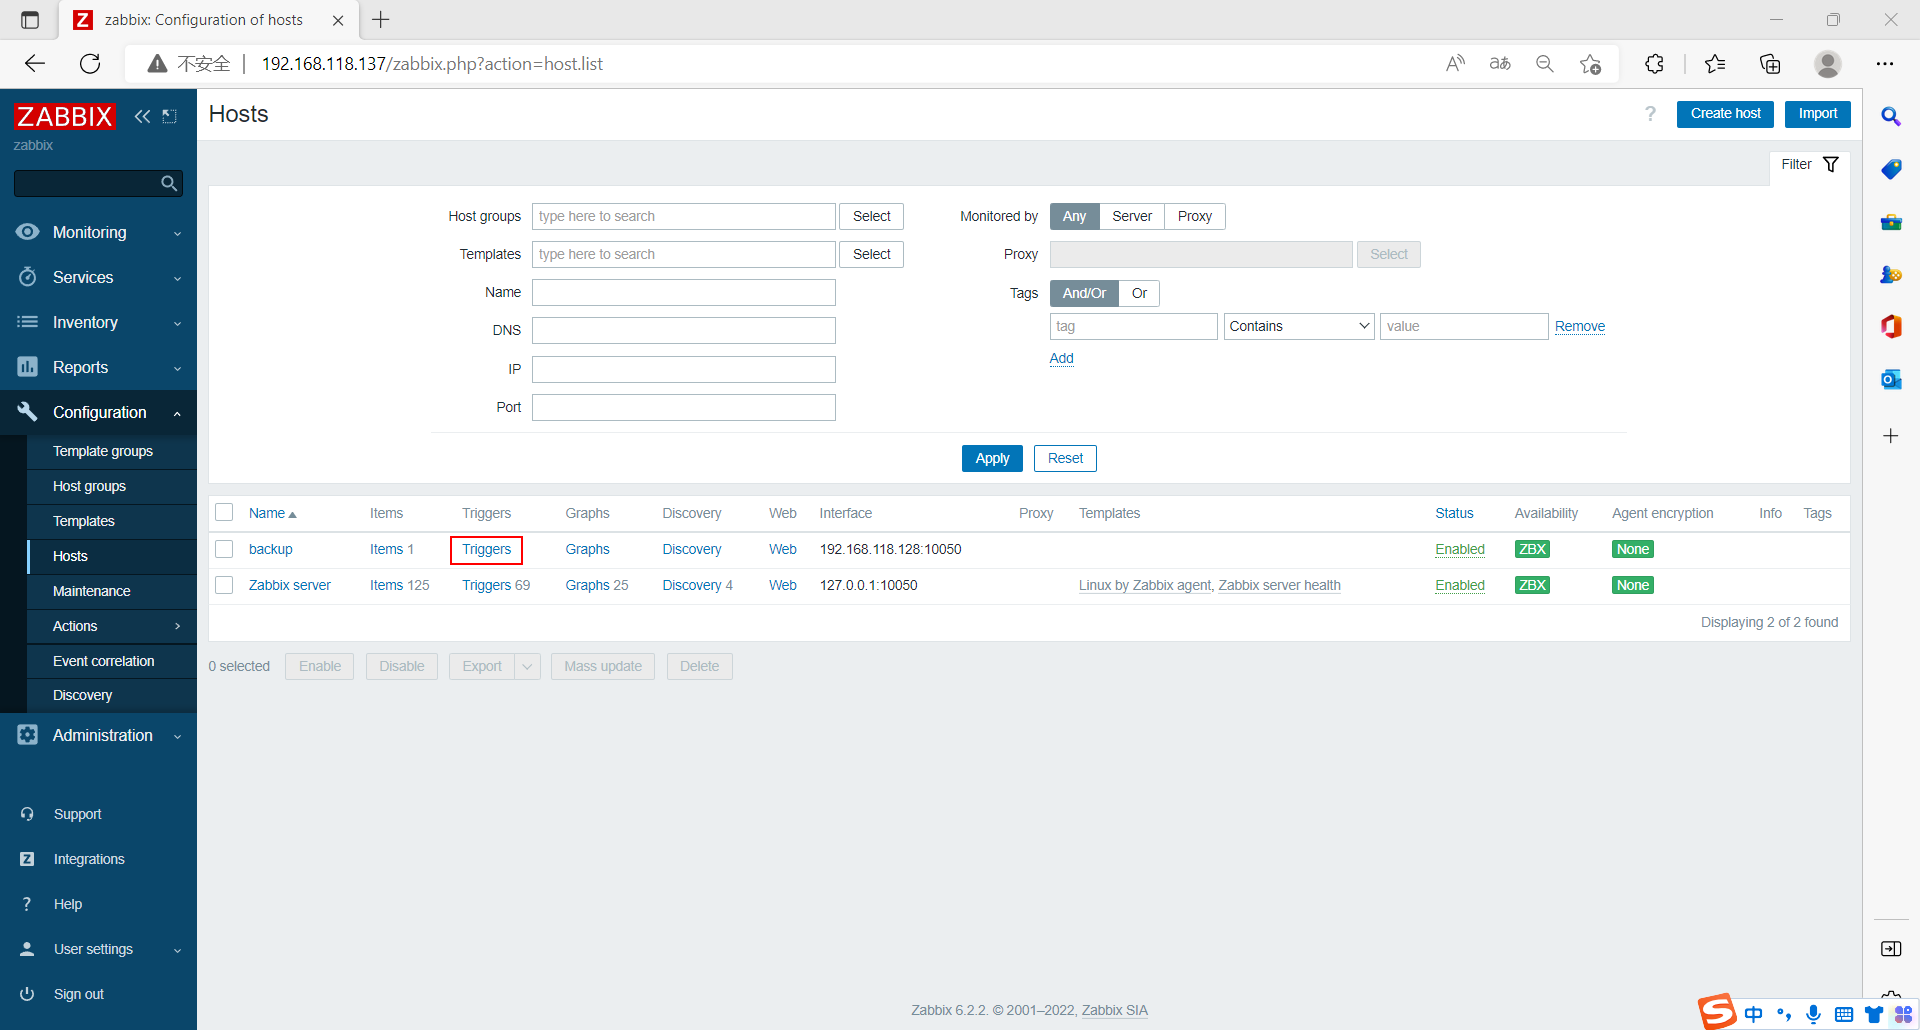Viewport: 1920px width, 1030px height.
Task: Click the Services clock icon
Action: tap(28, 277)
